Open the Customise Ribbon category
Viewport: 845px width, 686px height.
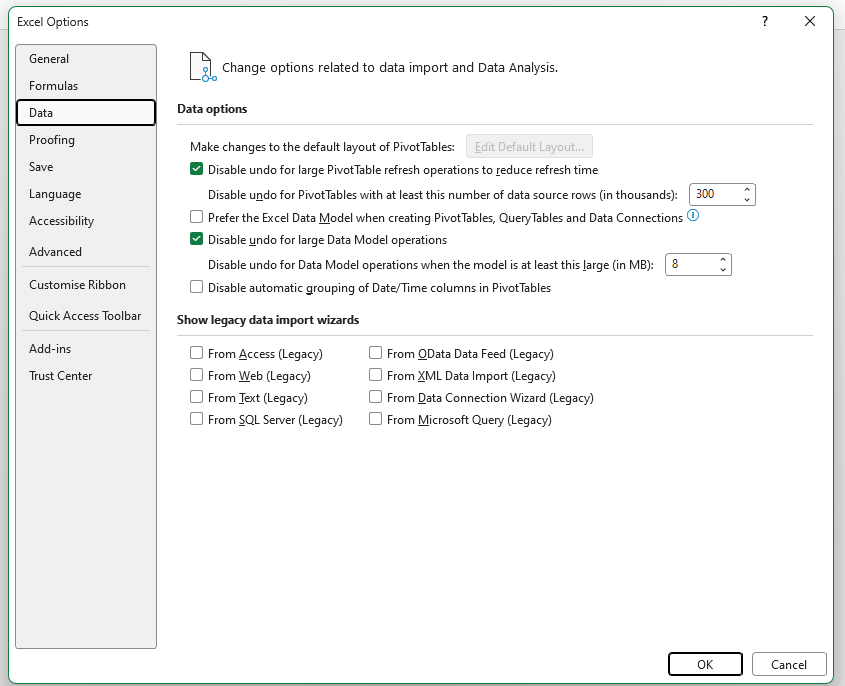(86, 285)
